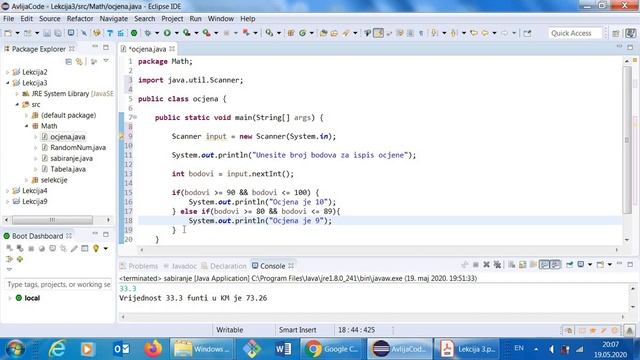This screenshot has width=640, height=360.
Task: Open Package Explorer View Menu triangle
Action: pyautogui.click(x=106, y=61)
